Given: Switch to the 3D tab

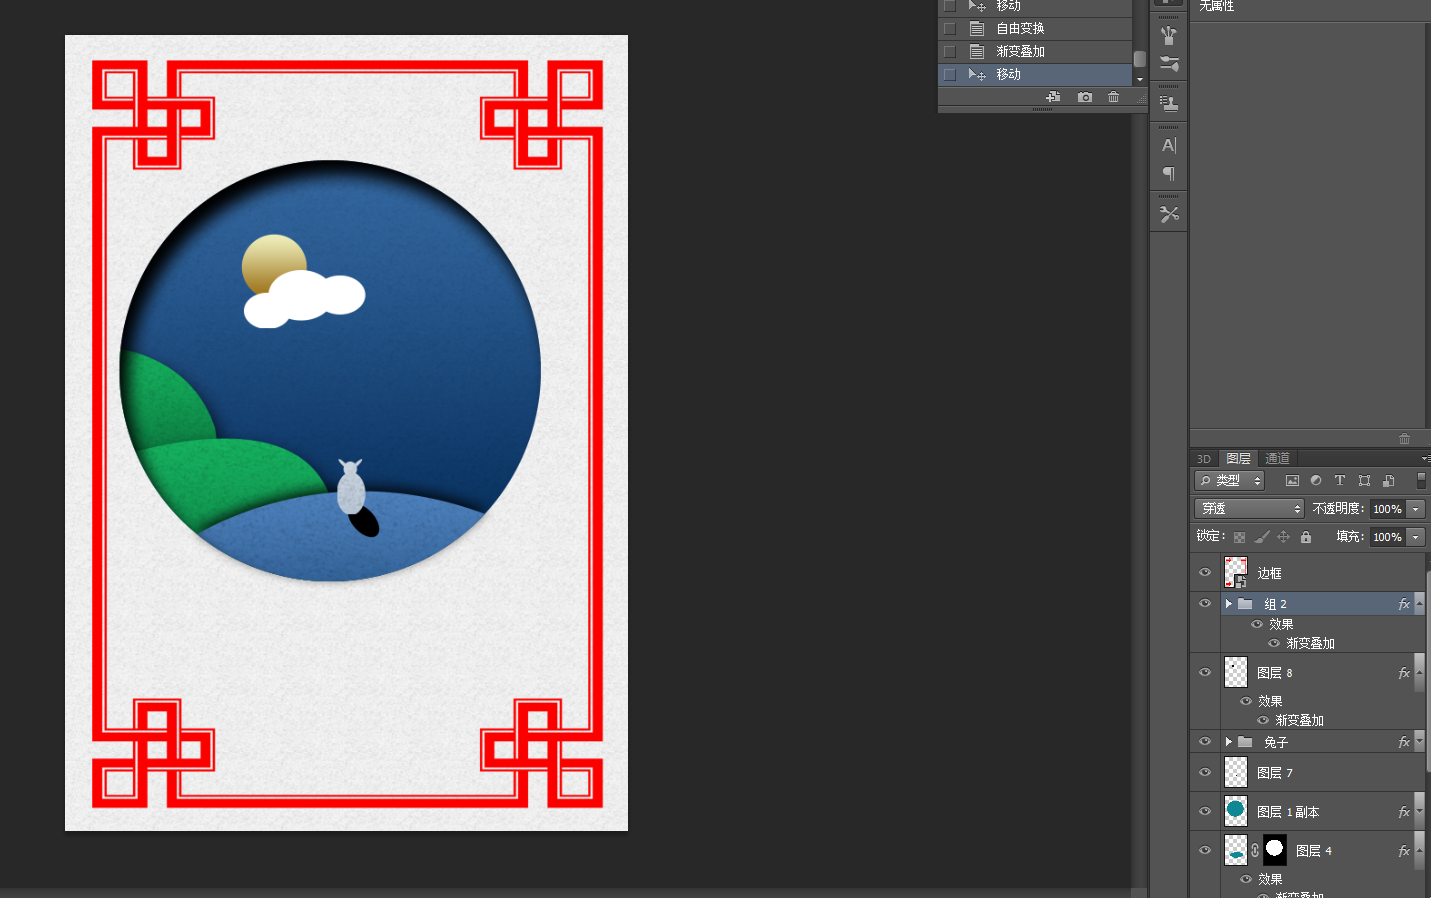Looking at the screenshot, I should [x=1204, y=459].
